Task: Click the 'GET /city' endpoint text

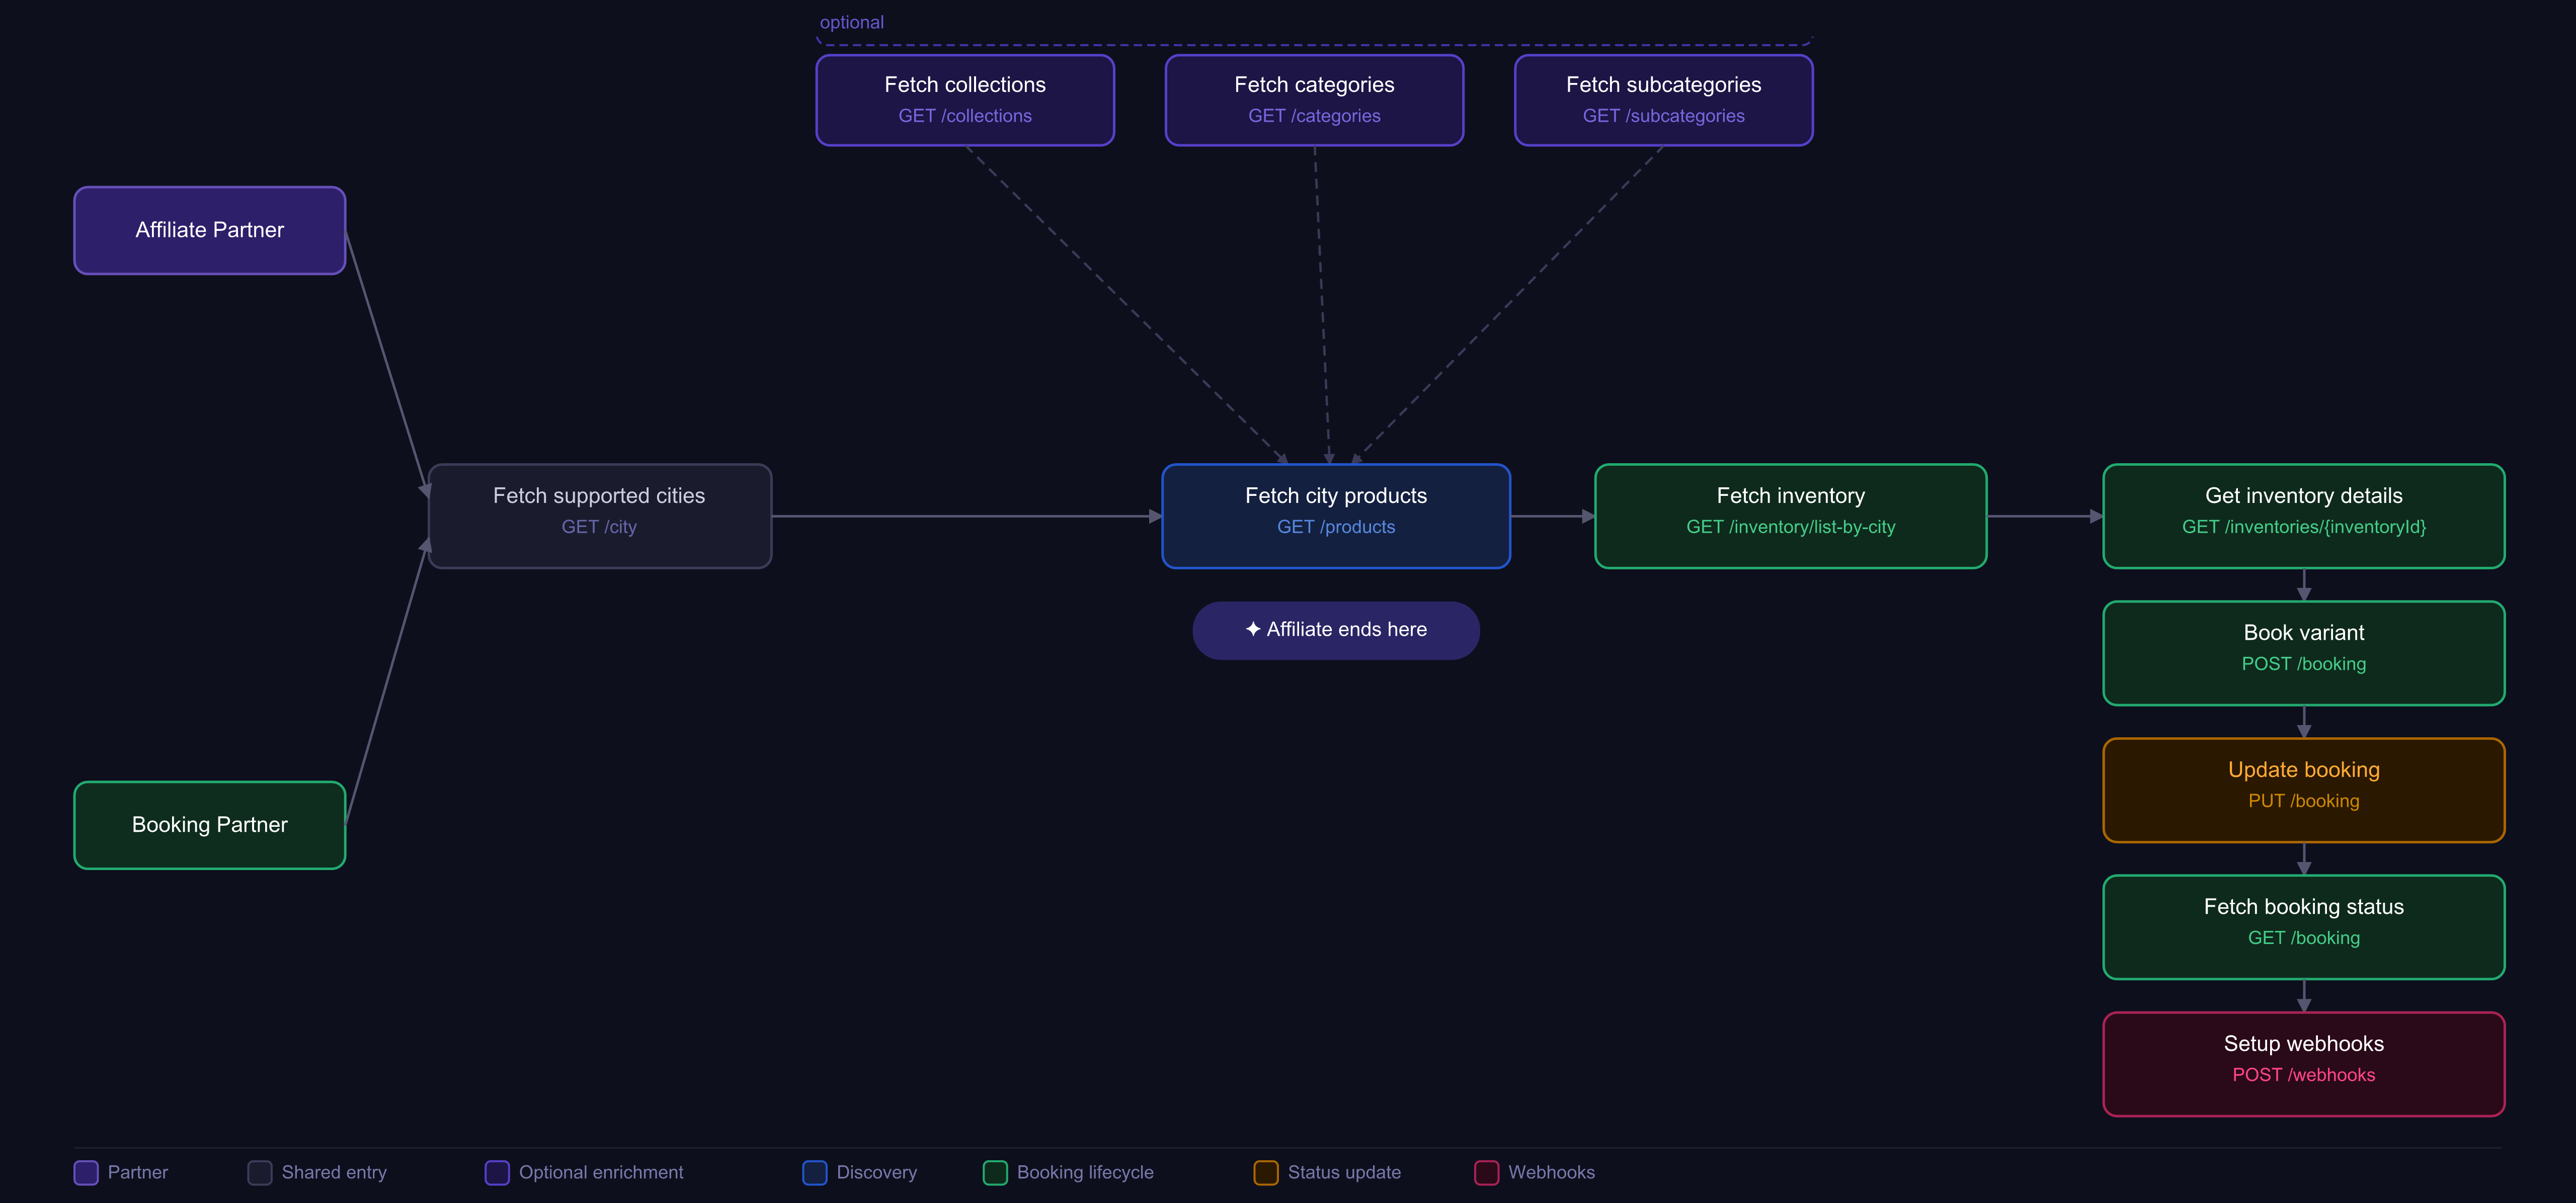Action: (x=599, y=527)
